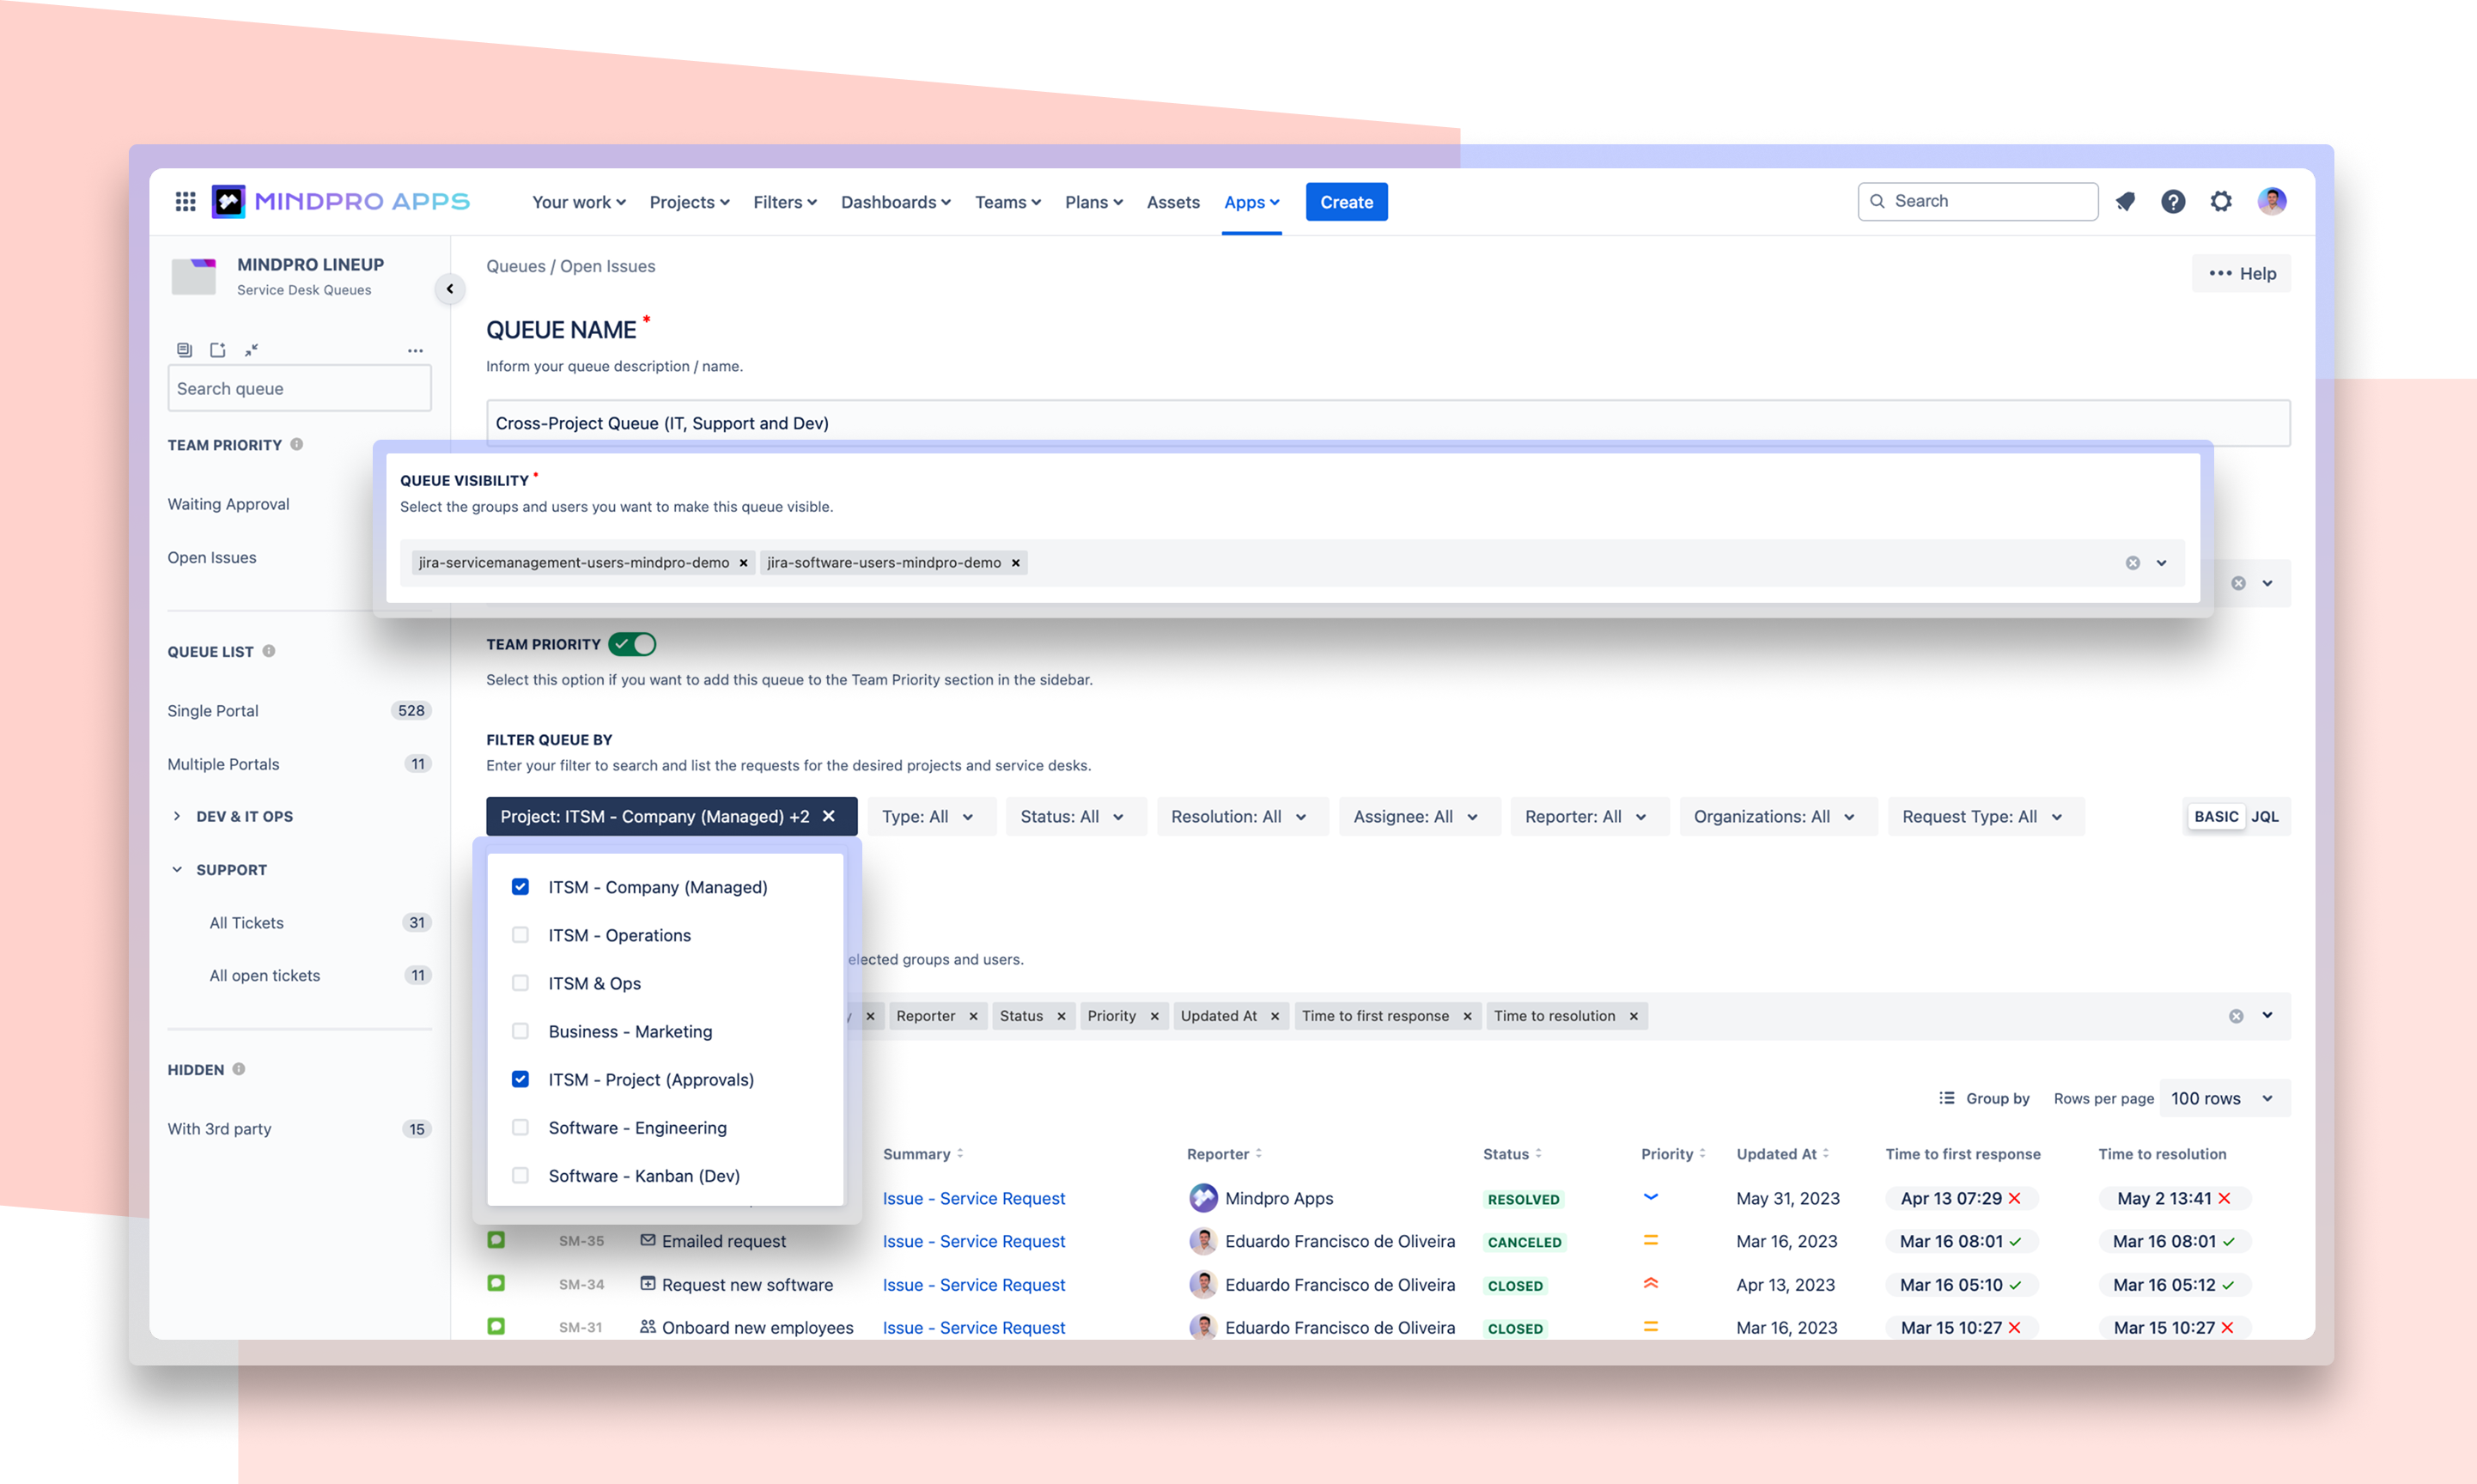Open the Waiting Approval queue
The image size is (2477, 1484).
pos(229,504)
